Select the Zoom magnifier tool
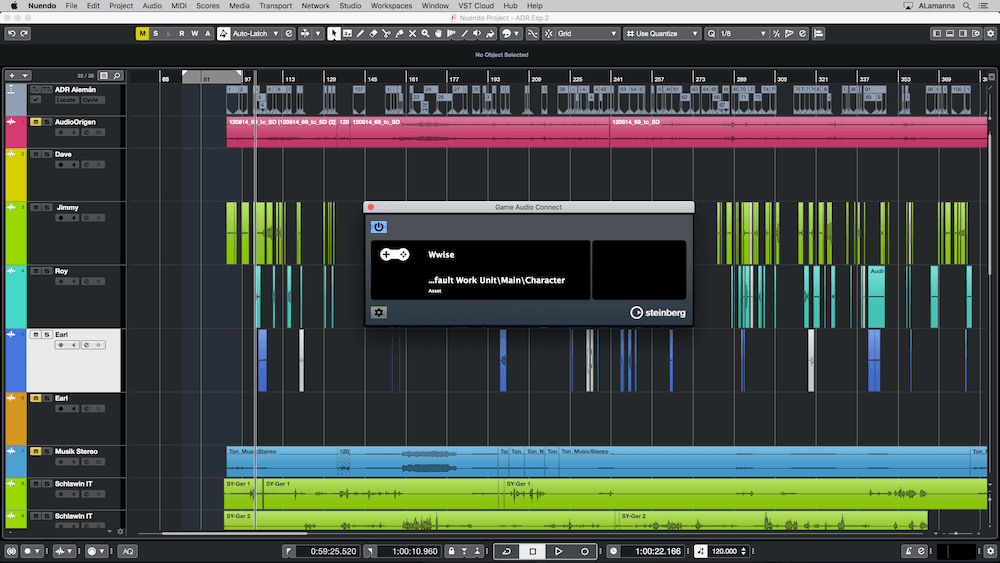Screen dimensions: 1000x563 point(425,33)
